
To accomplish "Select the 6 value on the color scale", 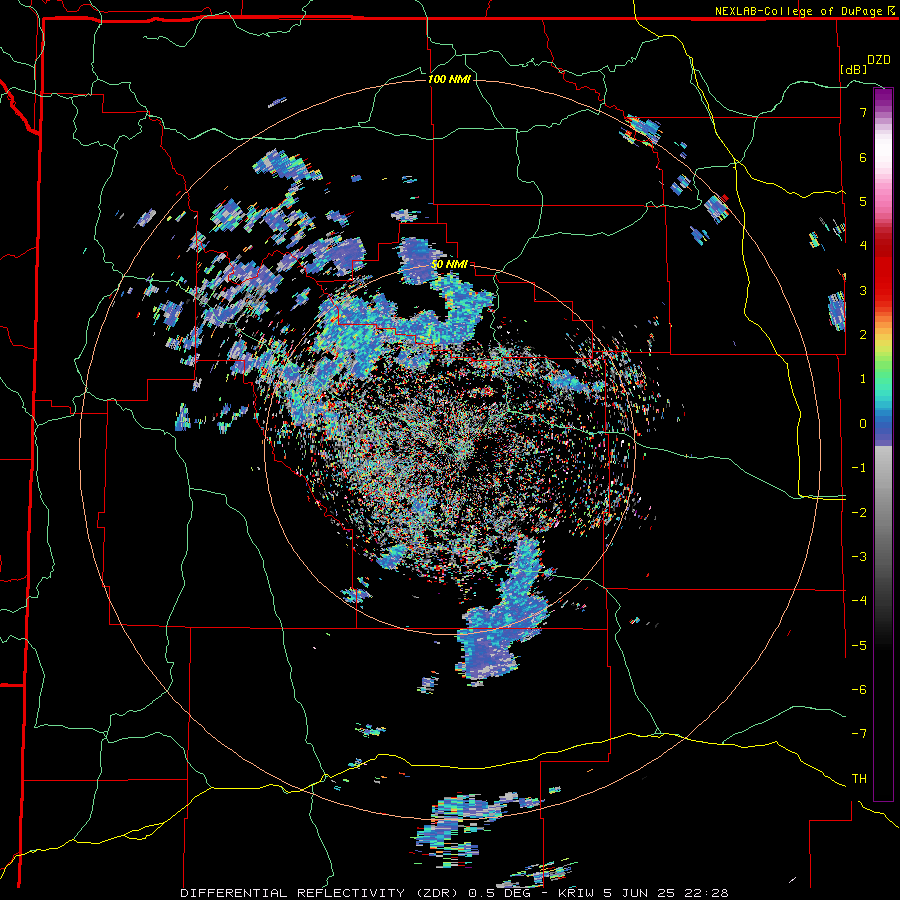I will [x=863, y=157].
